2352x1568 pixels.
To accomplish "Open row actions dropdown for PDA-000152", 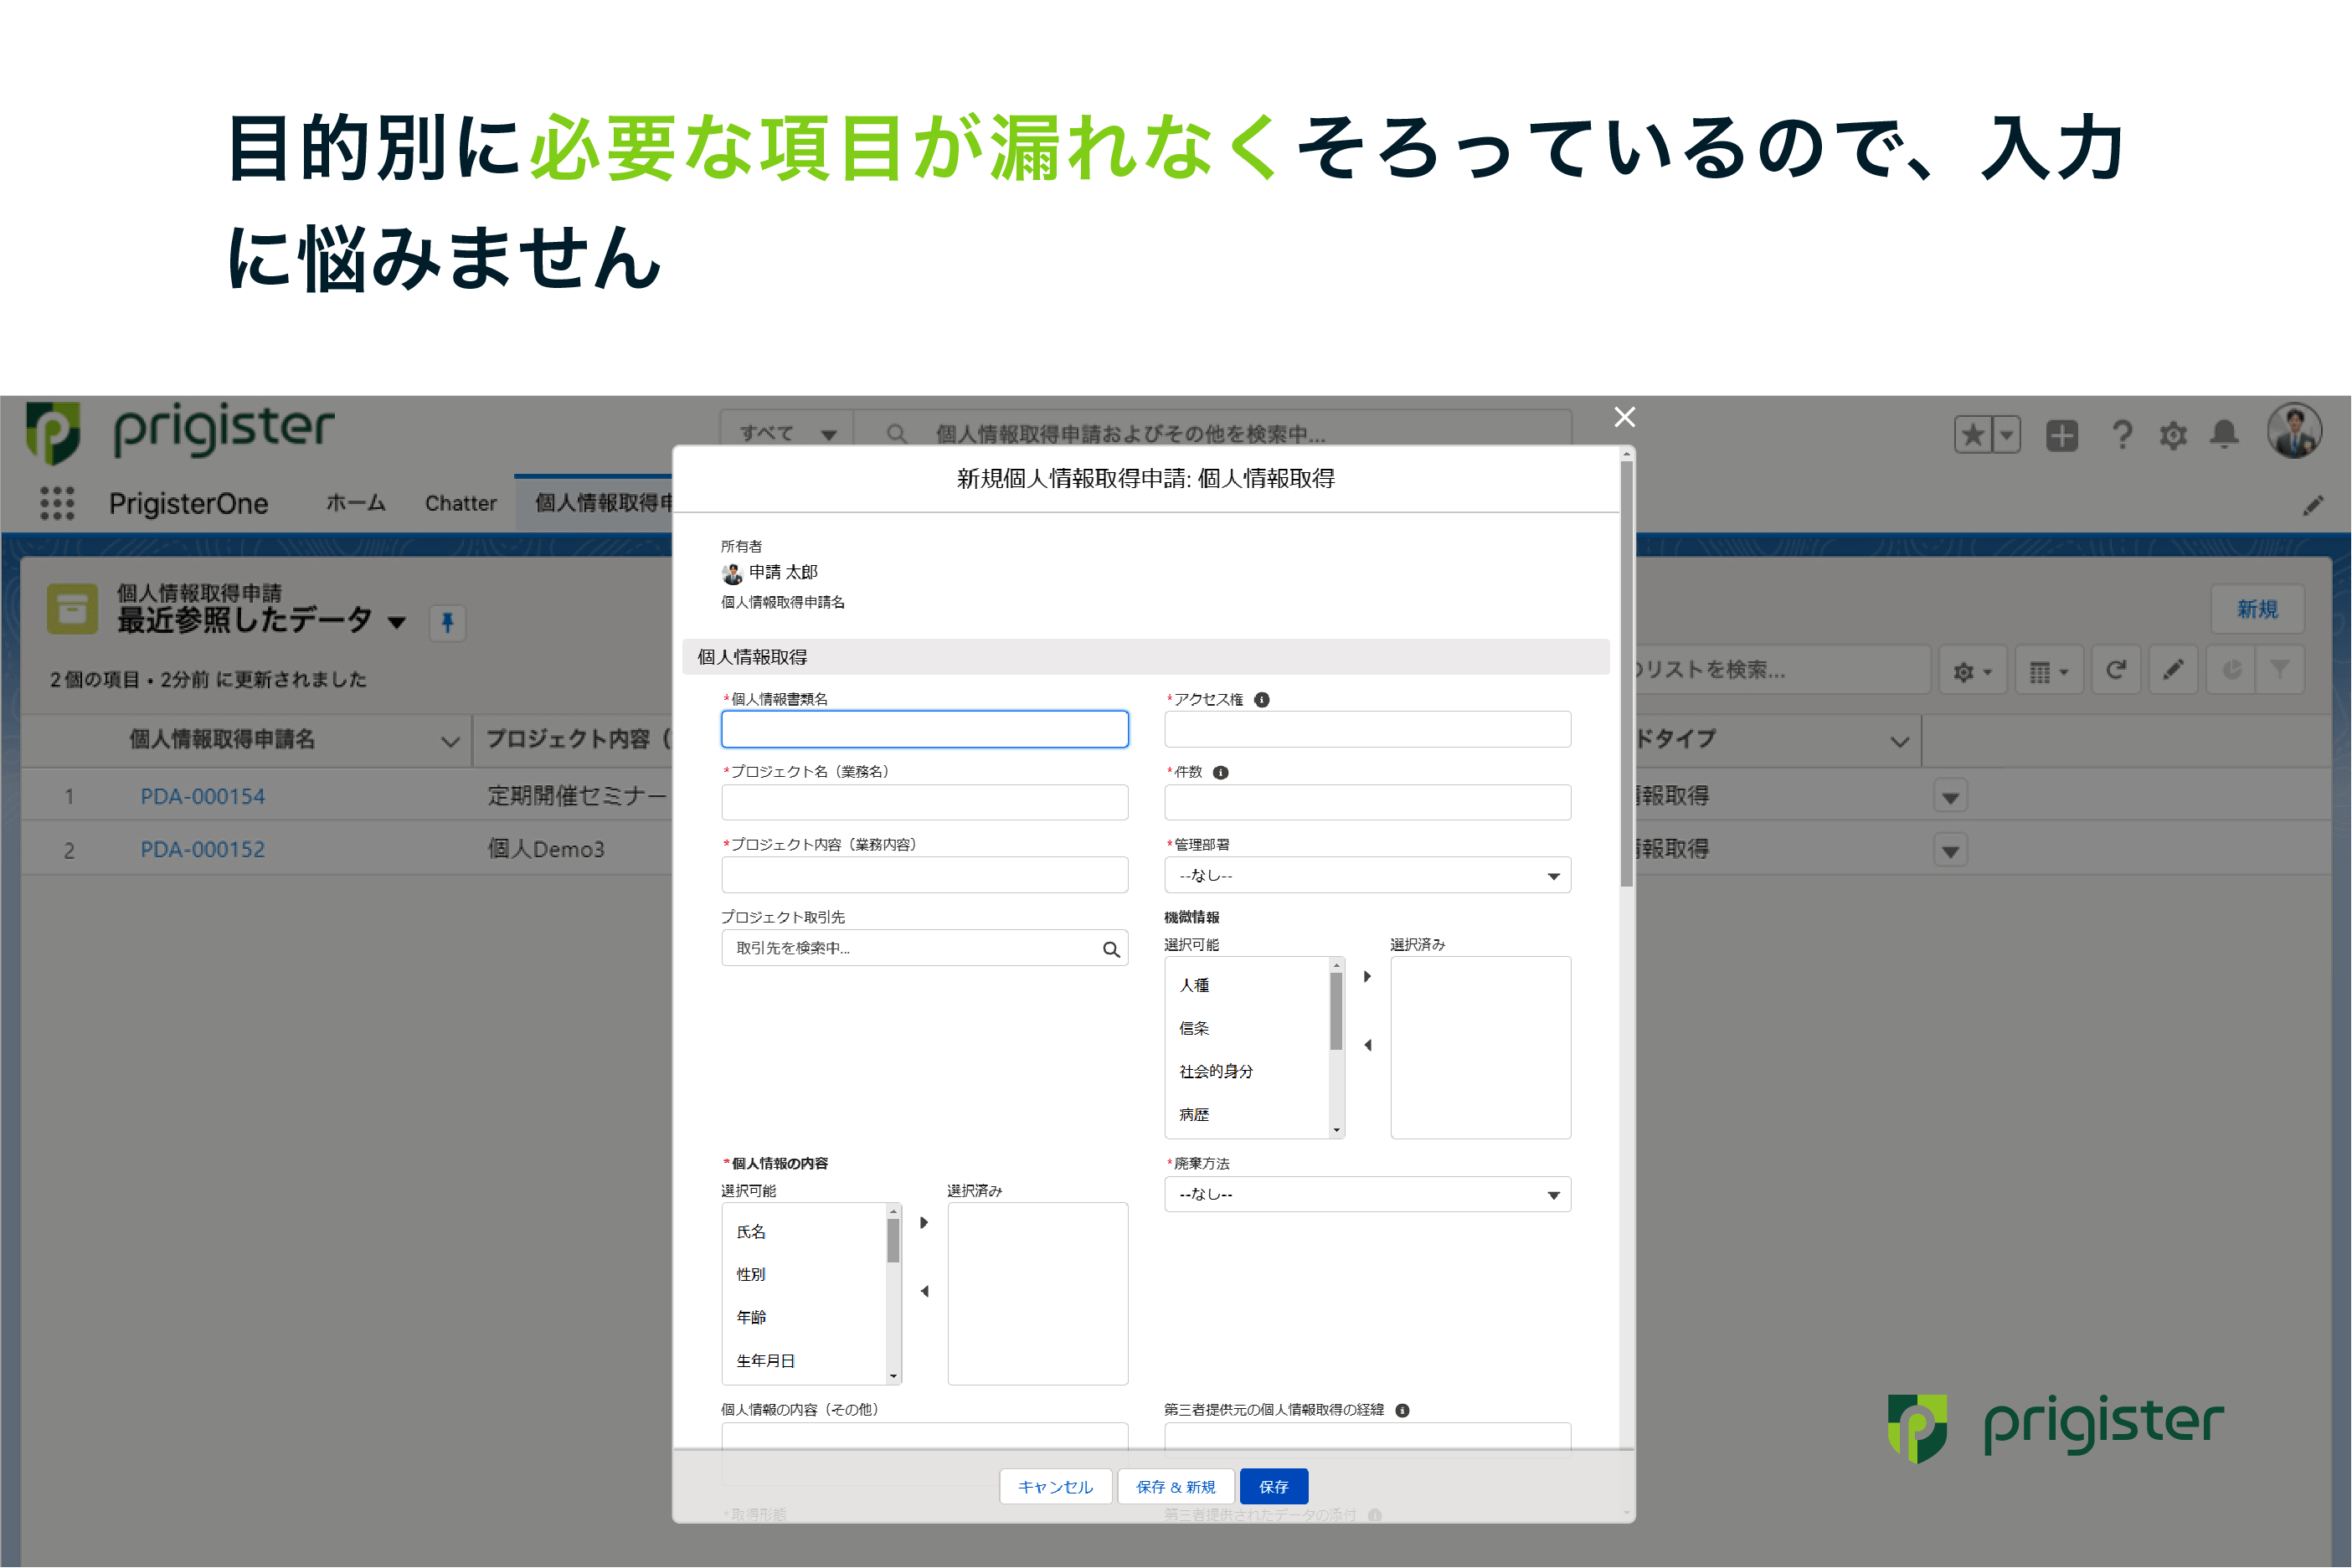I will 1950,851.
